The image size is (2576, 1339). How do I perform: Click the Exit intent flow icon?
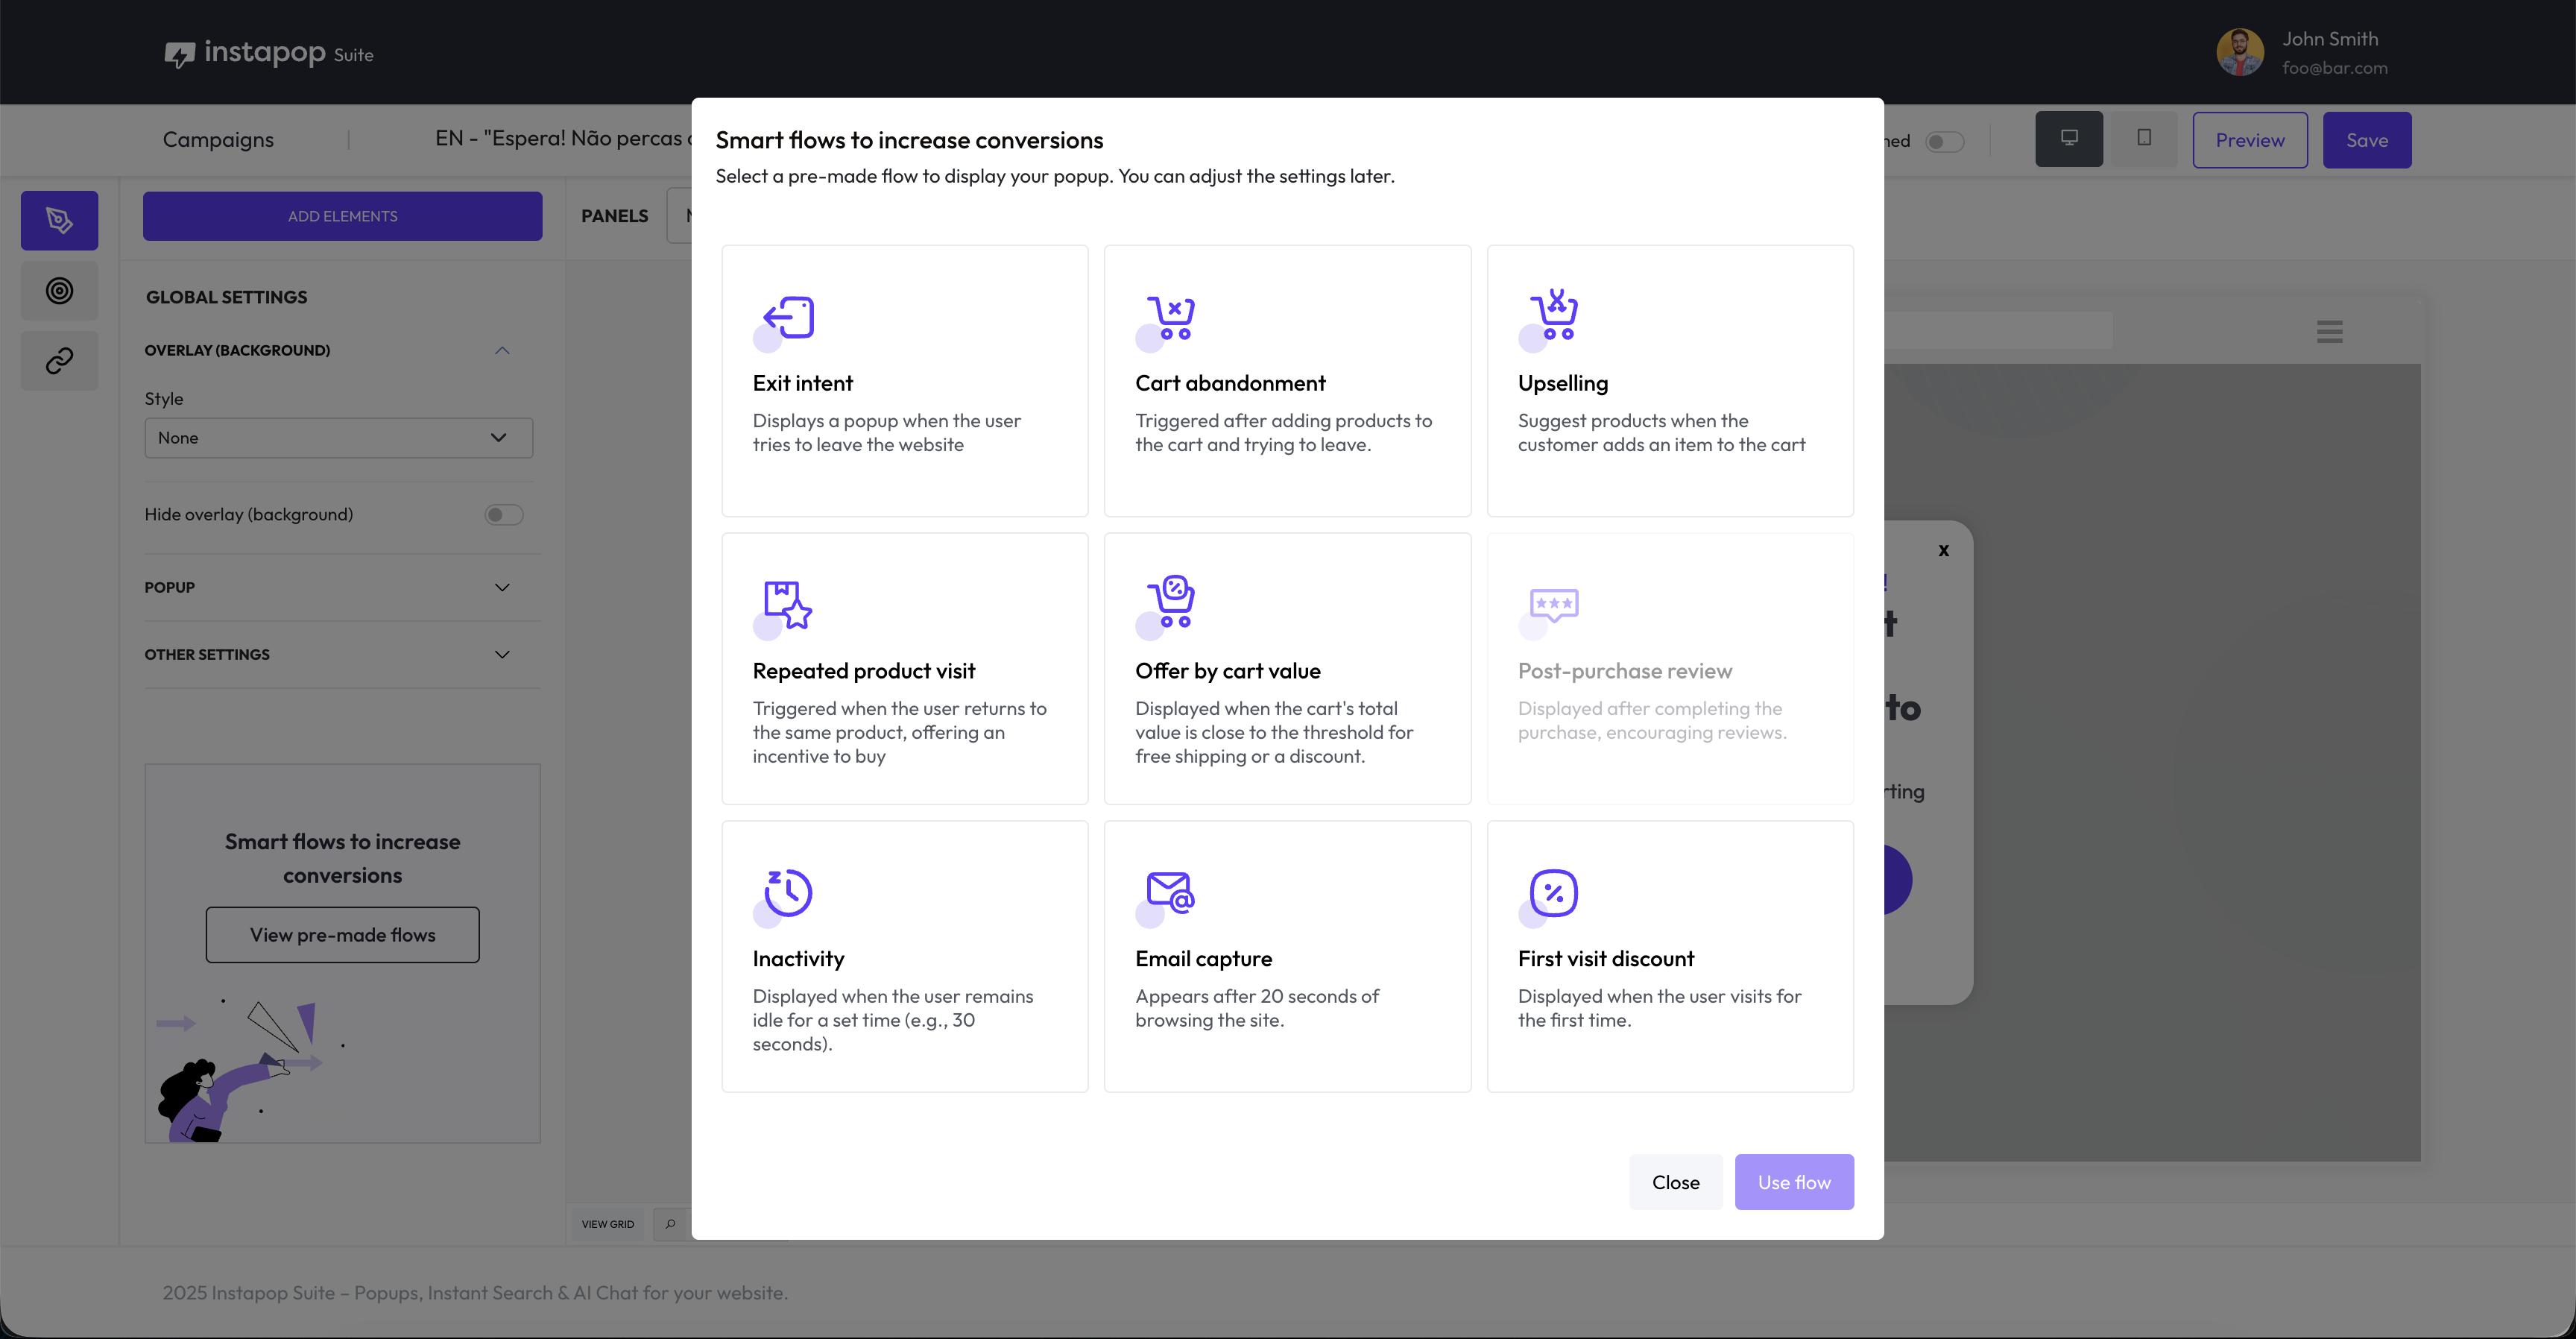pos(788,318)
